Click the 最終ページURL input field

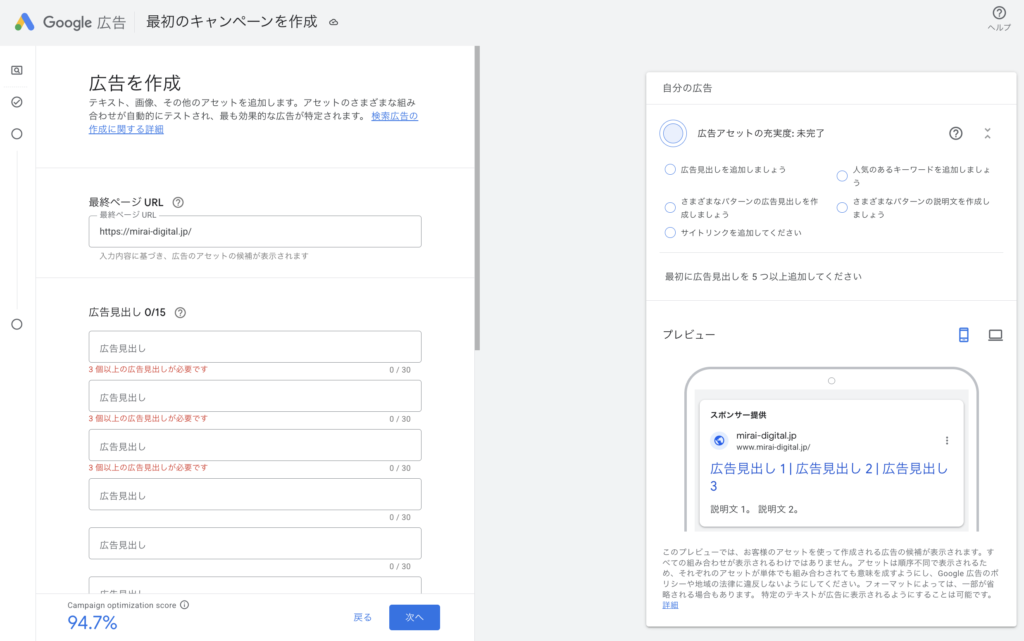point(254,231)
